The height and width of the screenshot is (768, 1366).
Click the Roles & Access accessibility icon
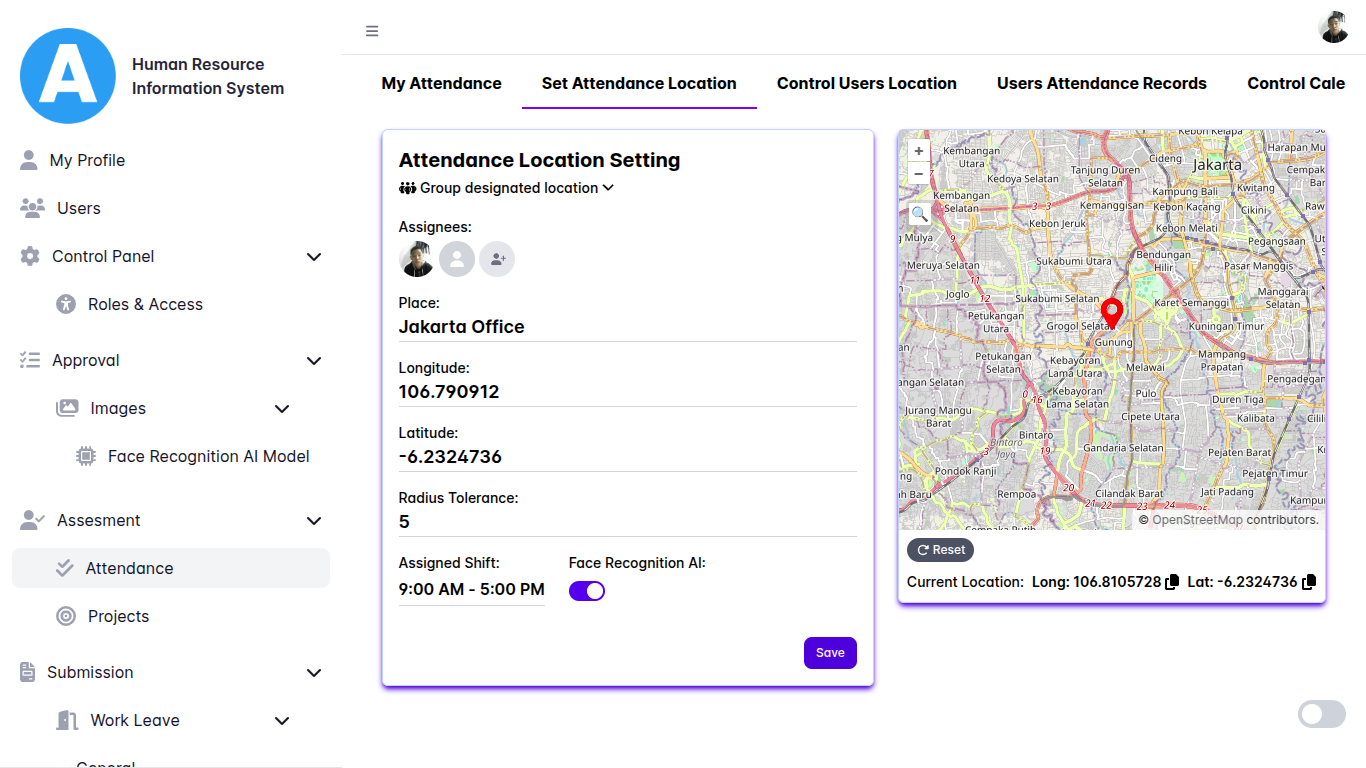(x=66, y=304)
